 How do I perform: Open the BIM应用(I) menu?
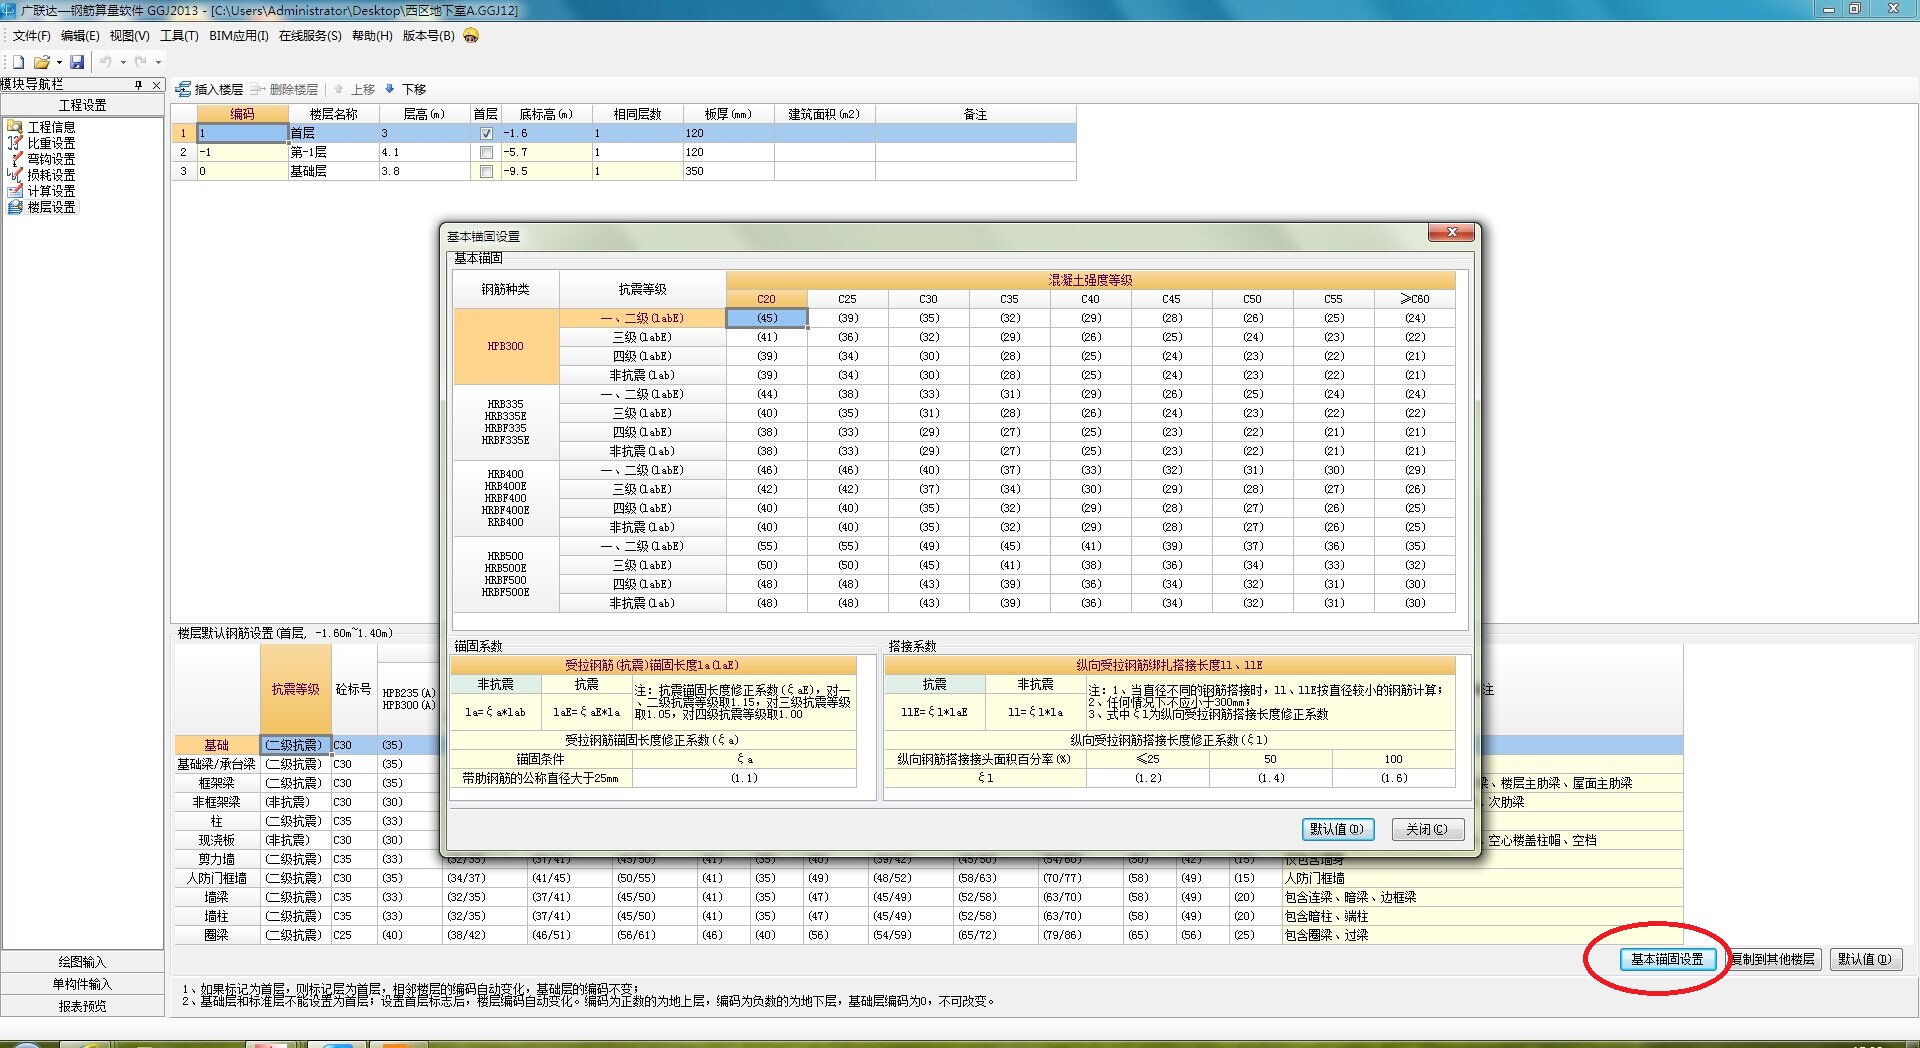pos(238,36)
